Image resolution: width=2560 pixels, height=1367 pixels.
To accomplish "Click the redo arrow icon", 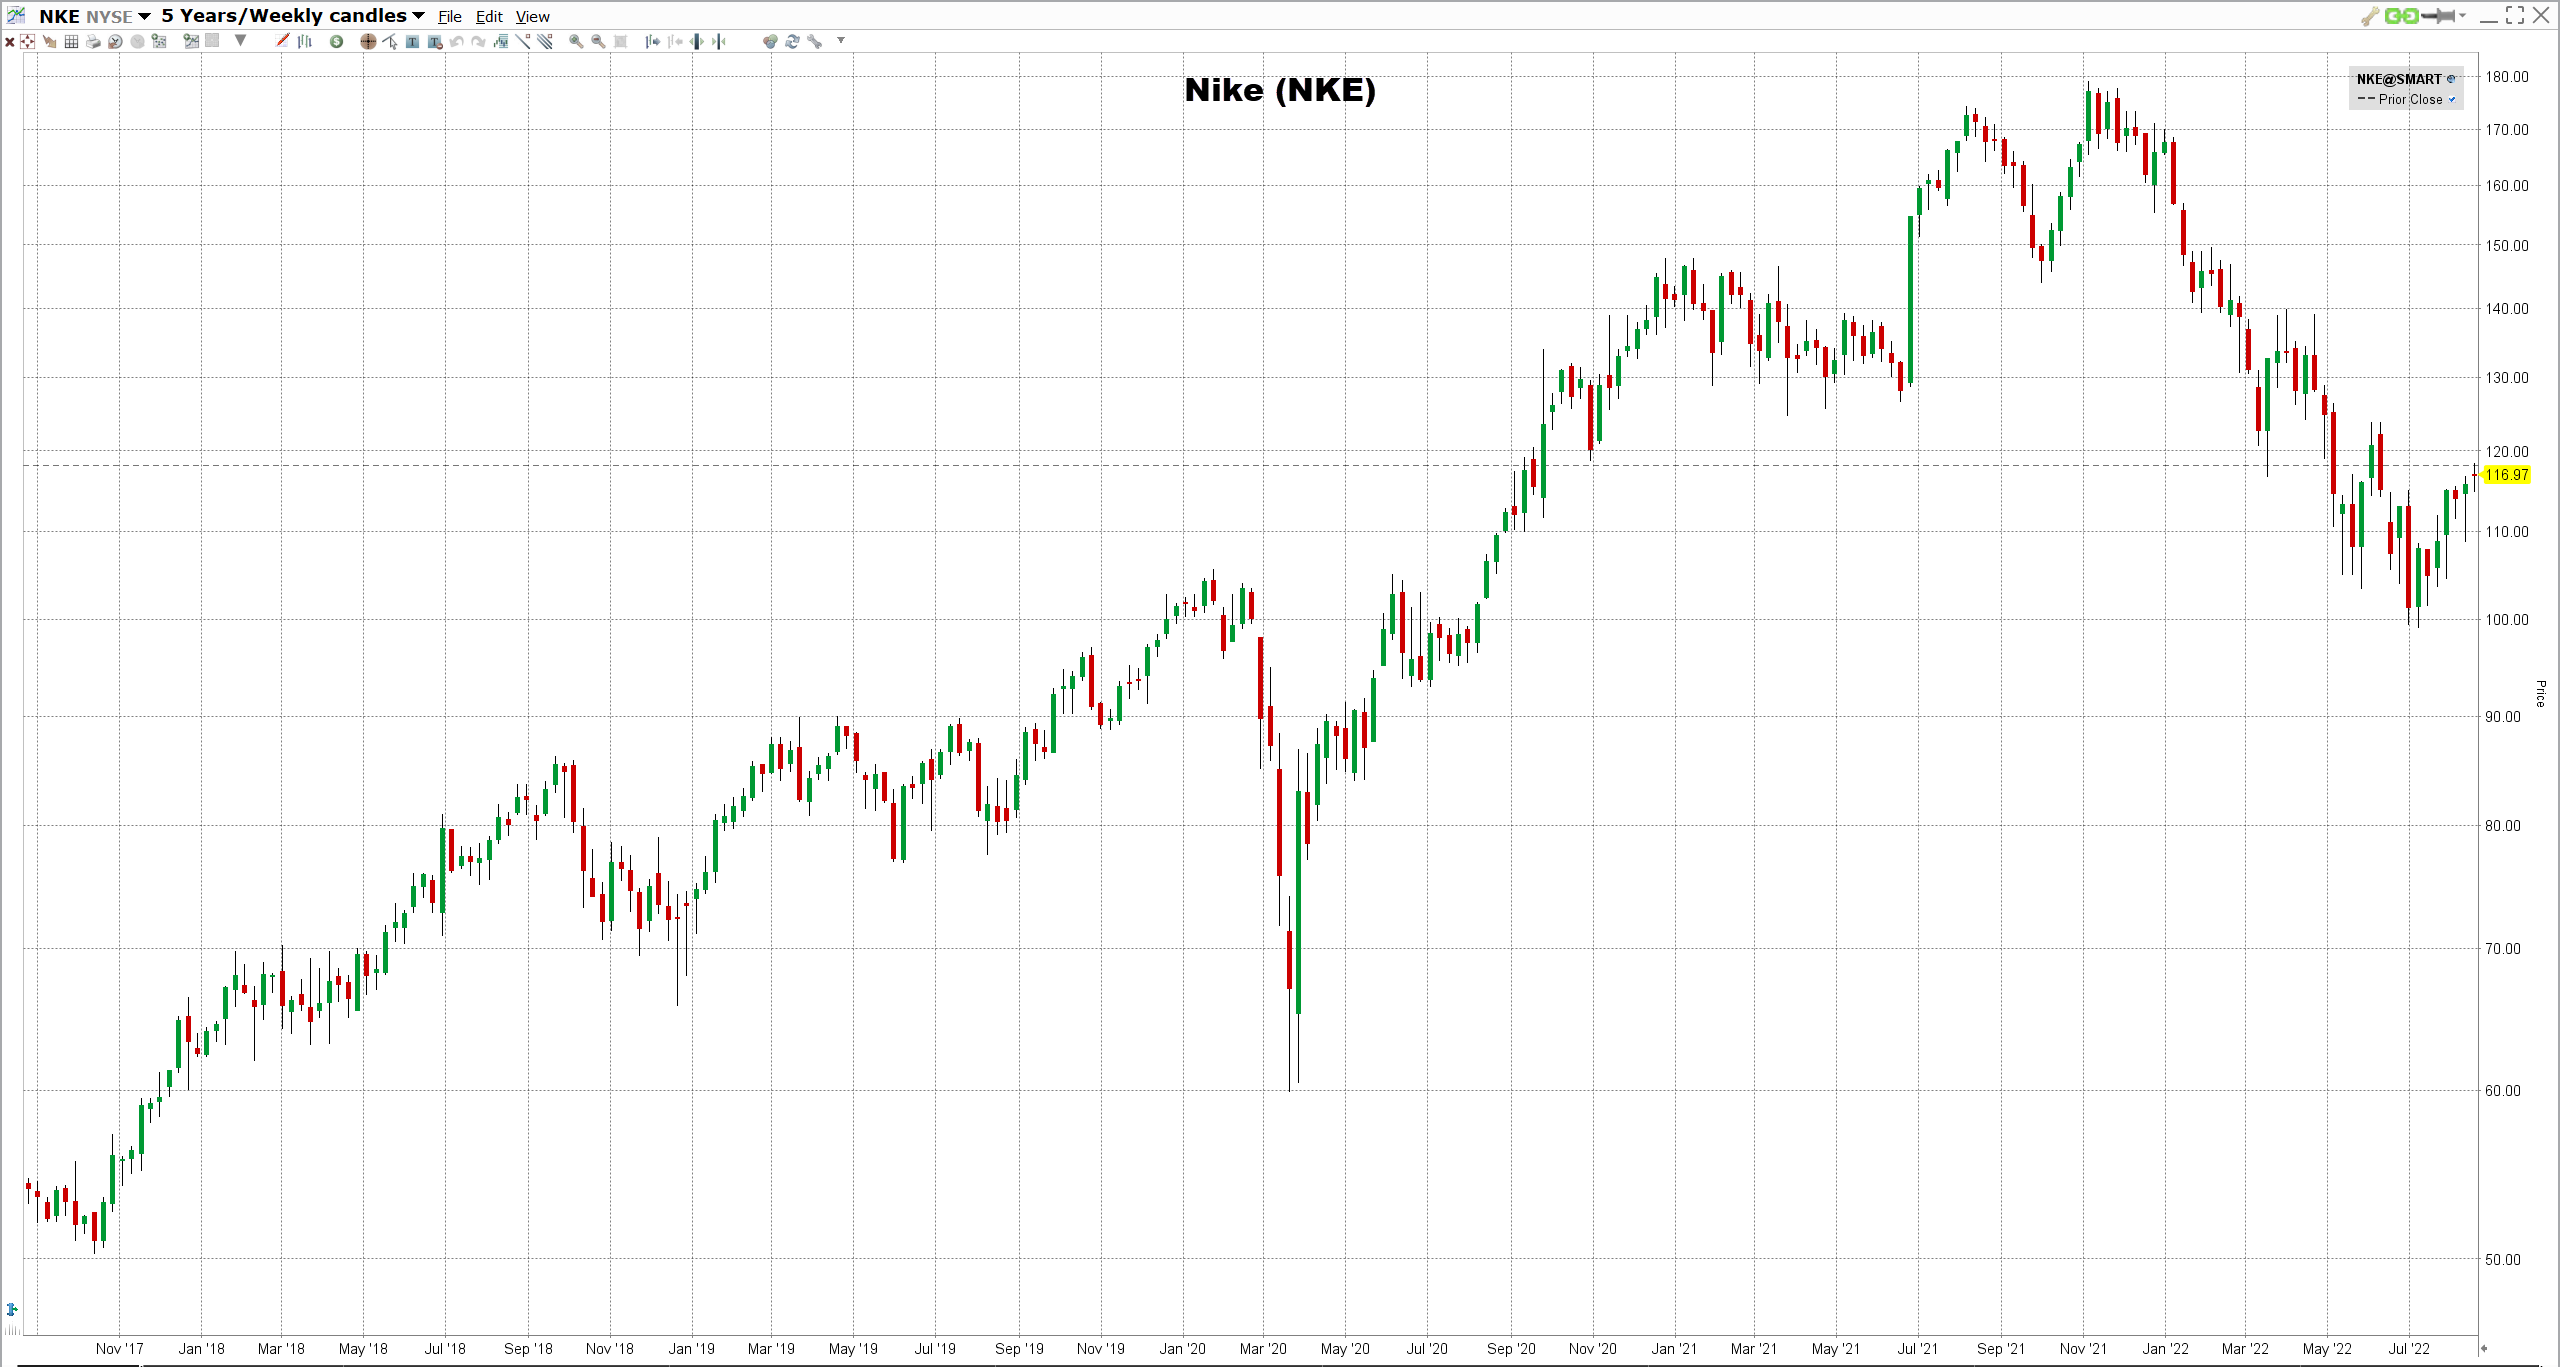I will coord(478,41).
